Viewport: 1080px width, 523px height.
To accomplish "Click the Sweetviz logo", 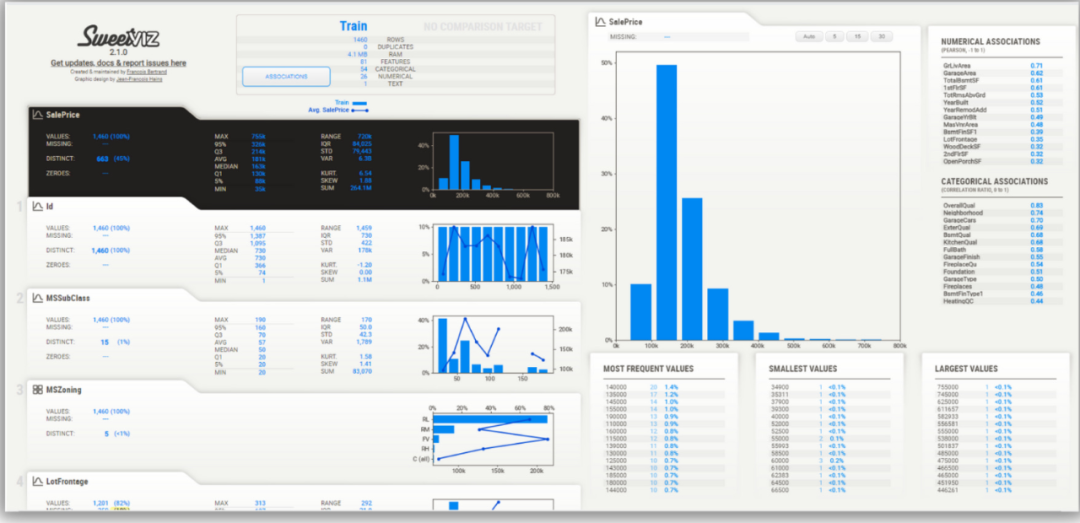I will pos(118,37).
